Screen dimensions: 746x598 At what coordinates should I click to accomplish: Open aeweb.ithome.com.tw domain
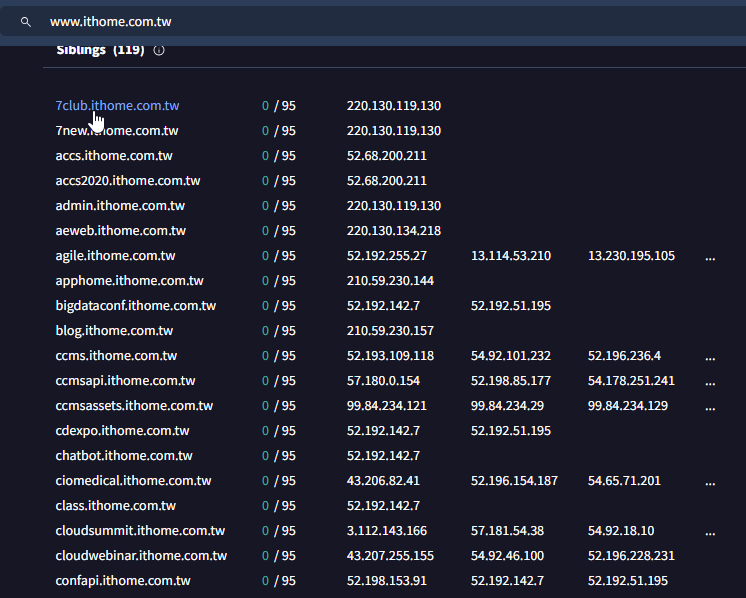(x=120, y=230)
